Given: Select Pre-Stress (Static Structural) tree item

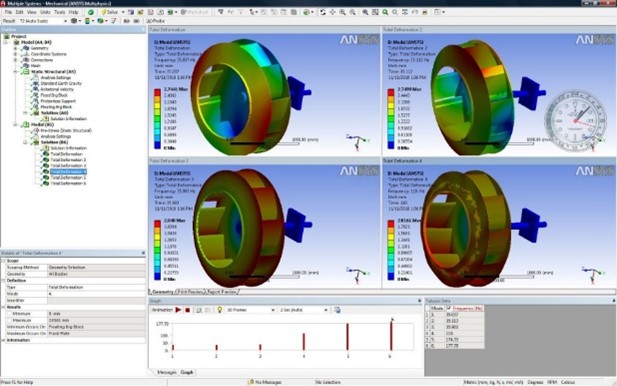Looking at the screenshot, I should [66, 130].
